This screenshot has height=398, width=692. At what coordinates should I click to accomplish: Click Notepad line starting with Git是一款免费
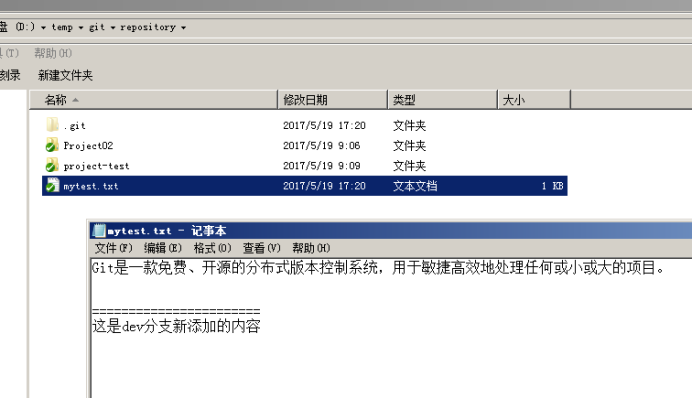tap(378, 268)
